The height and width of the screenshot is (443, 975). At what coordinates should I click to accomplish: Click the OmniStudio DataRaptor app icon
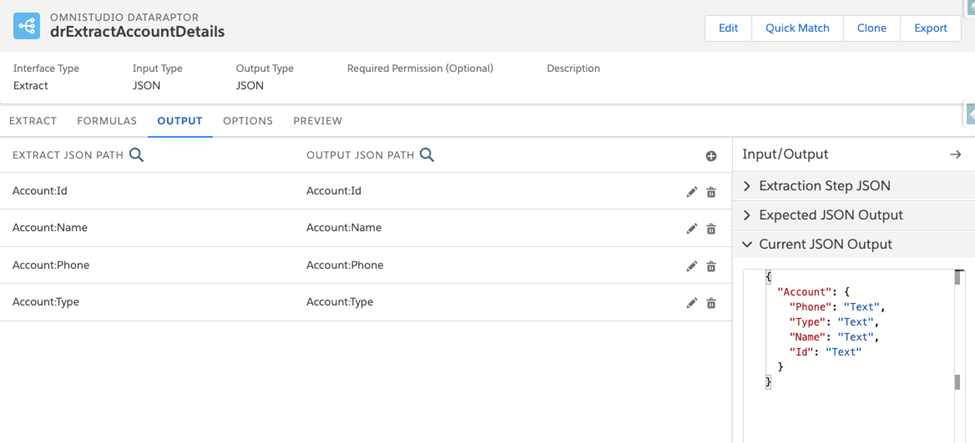27,26
